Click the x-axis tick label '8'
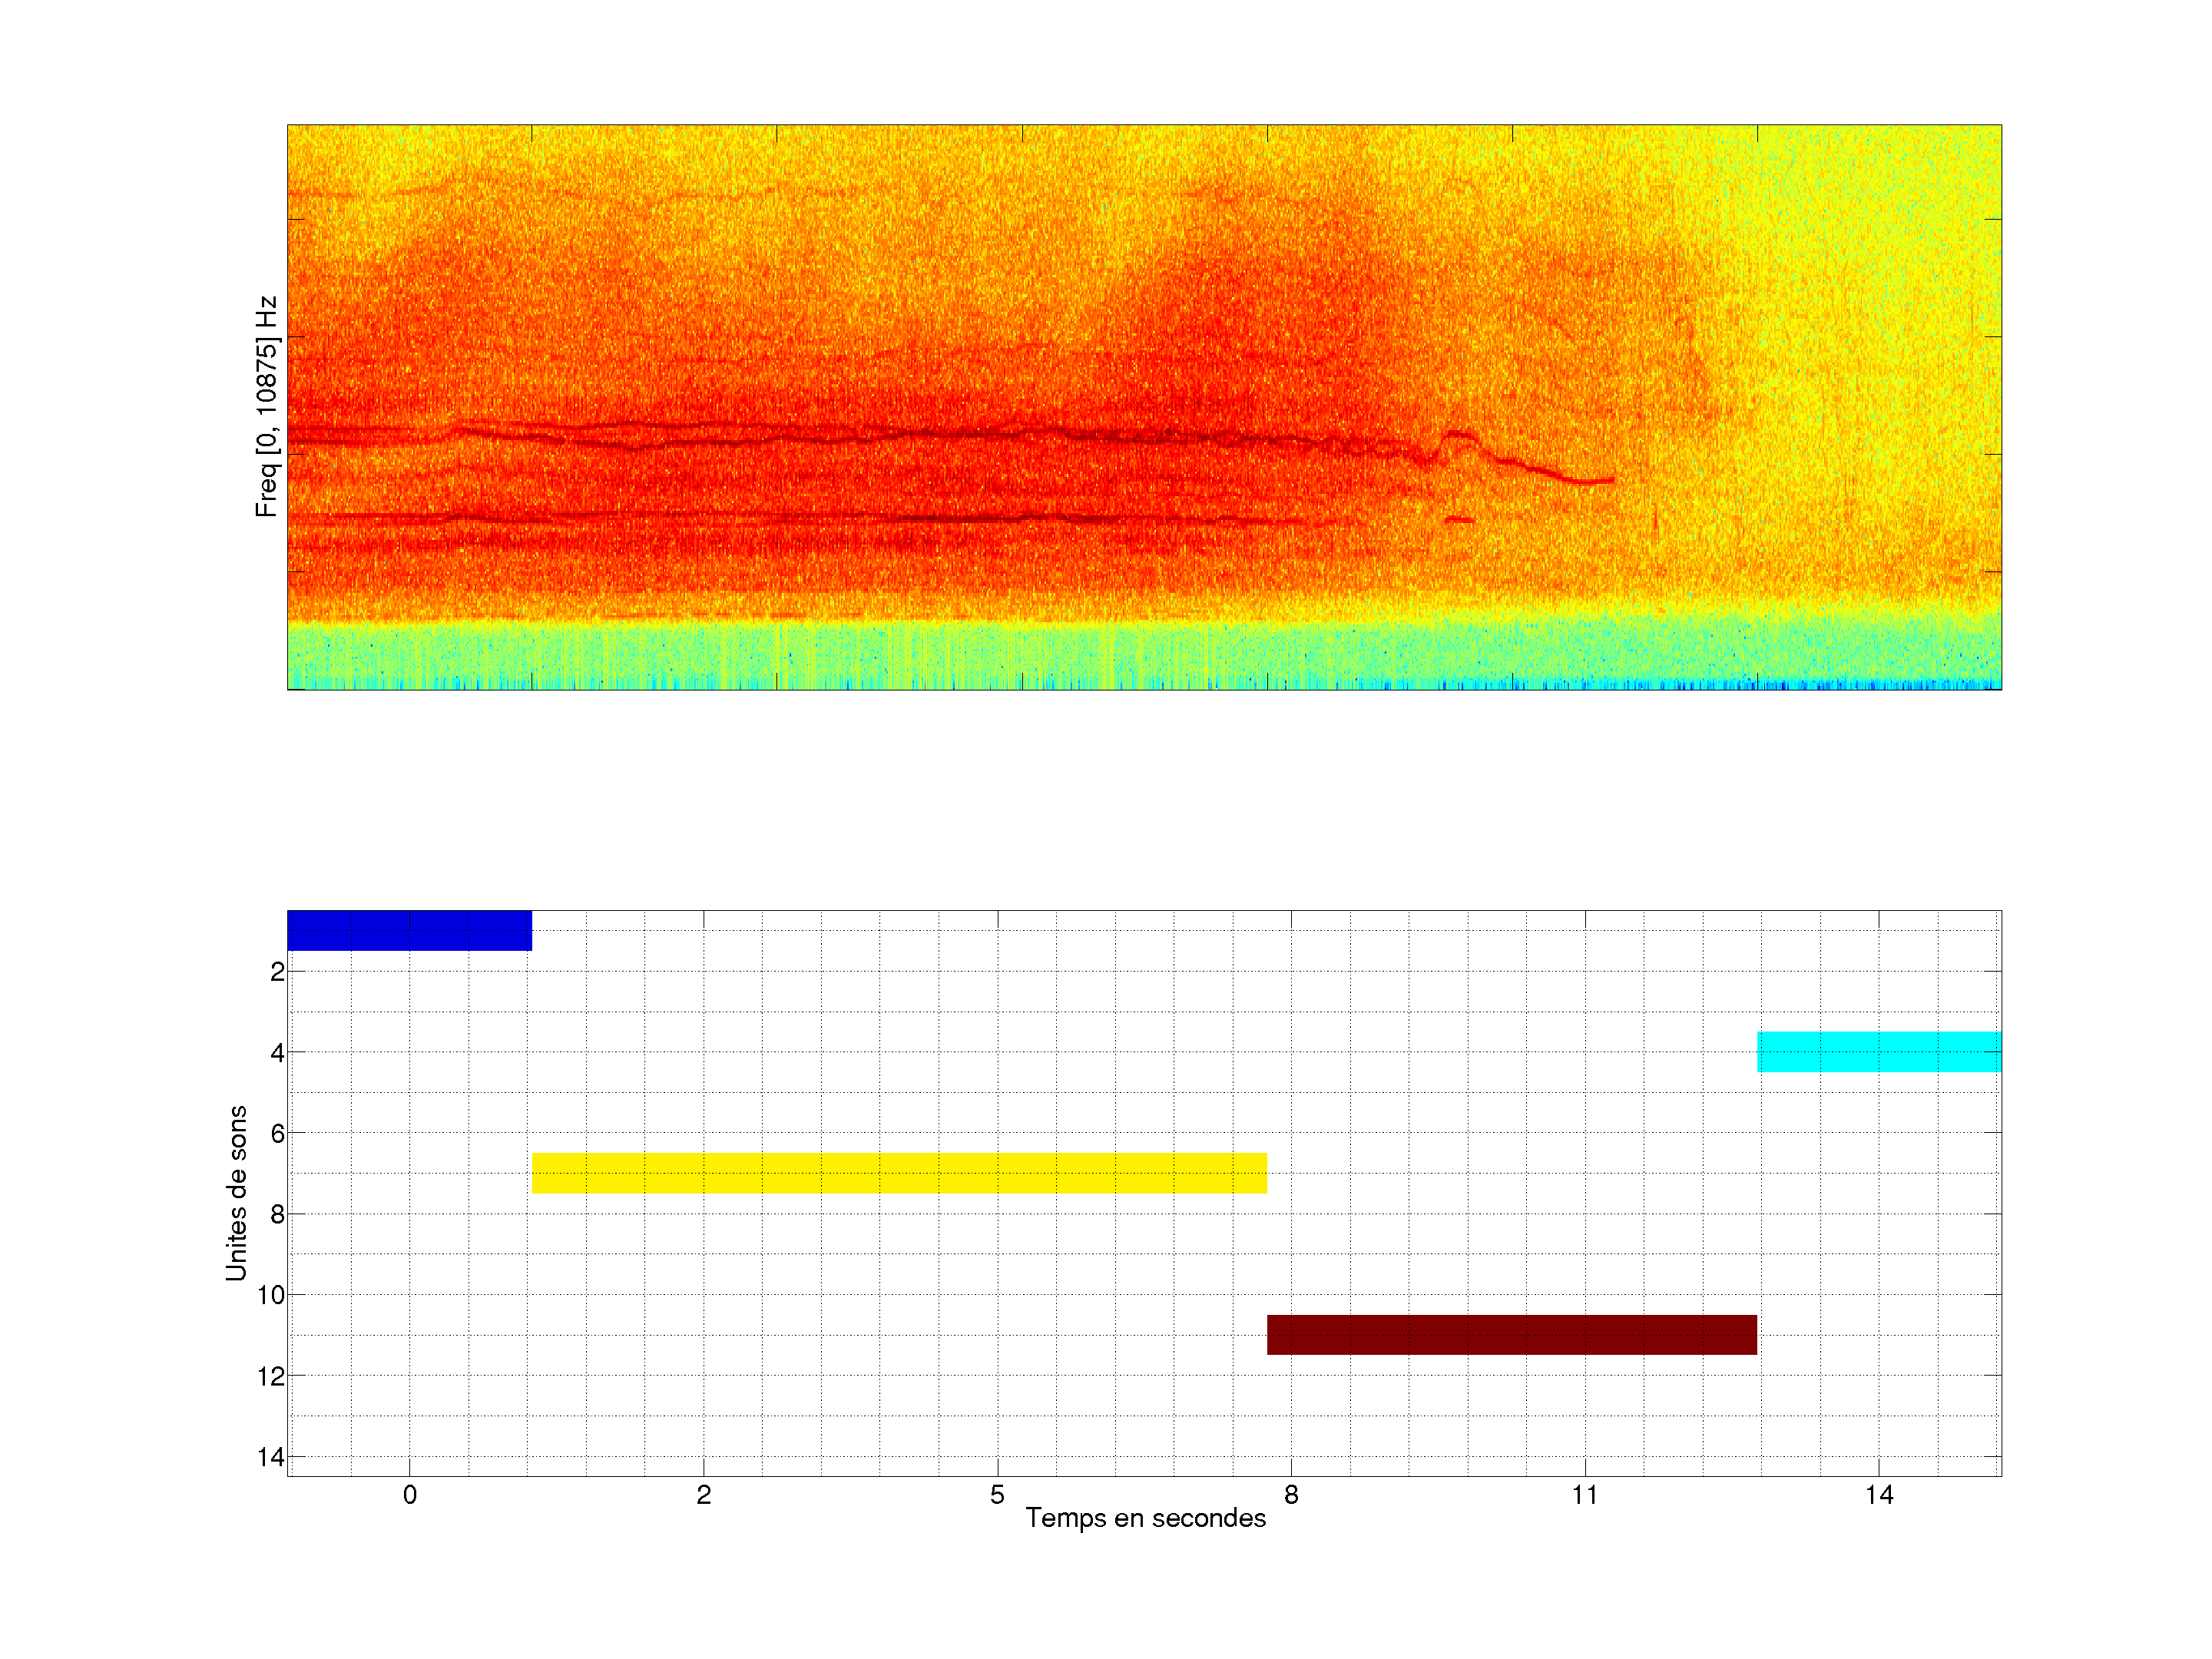 point(1291,1495)
